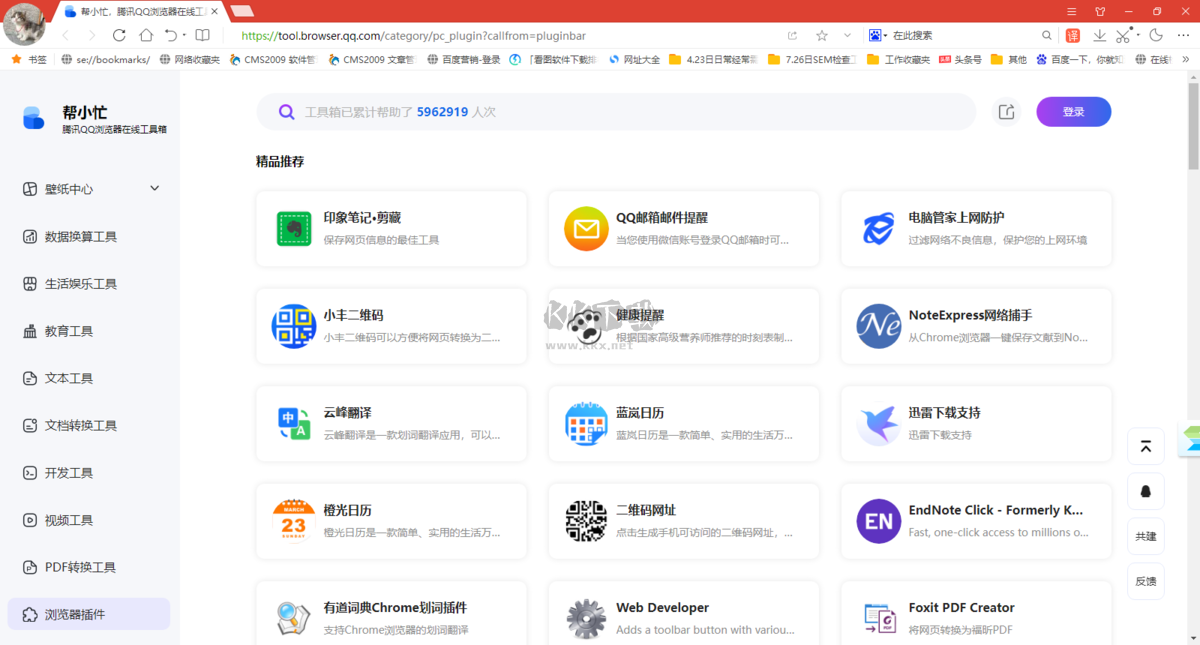Open the screenshot scissors tool
This screenshot has width=1200, height=645.
tap(1122, 35)
